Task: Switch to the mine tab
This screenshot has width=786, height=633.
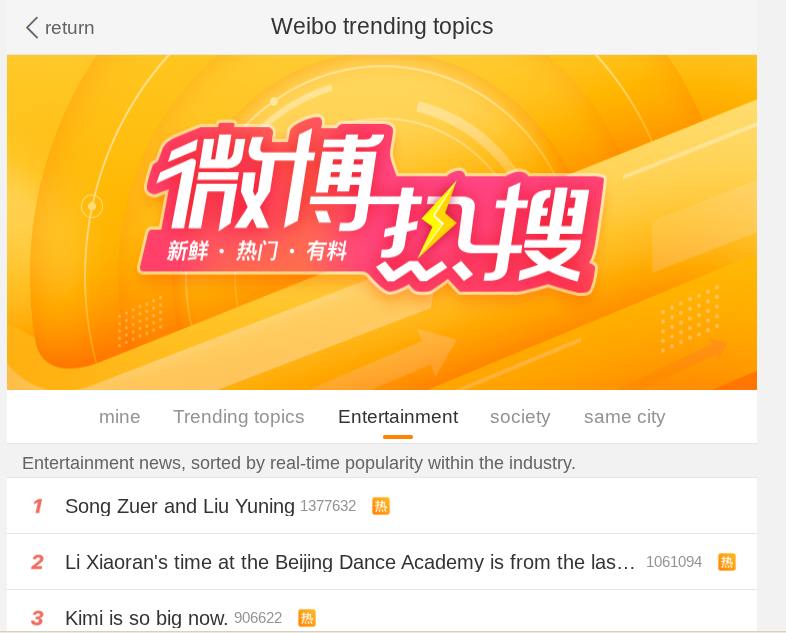Action: pyautogui.click(x=119, y=417)
